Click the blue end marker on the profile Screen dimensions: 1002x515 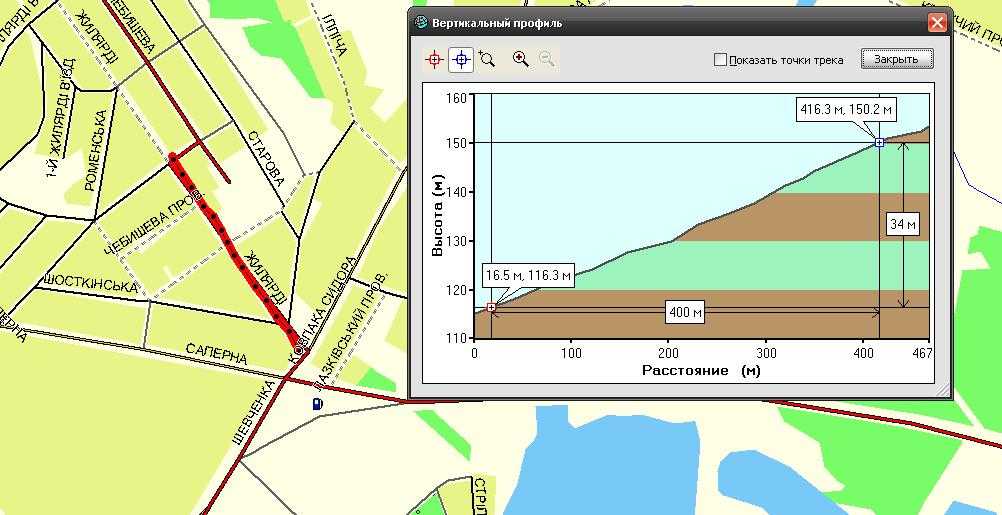[879, 143]
